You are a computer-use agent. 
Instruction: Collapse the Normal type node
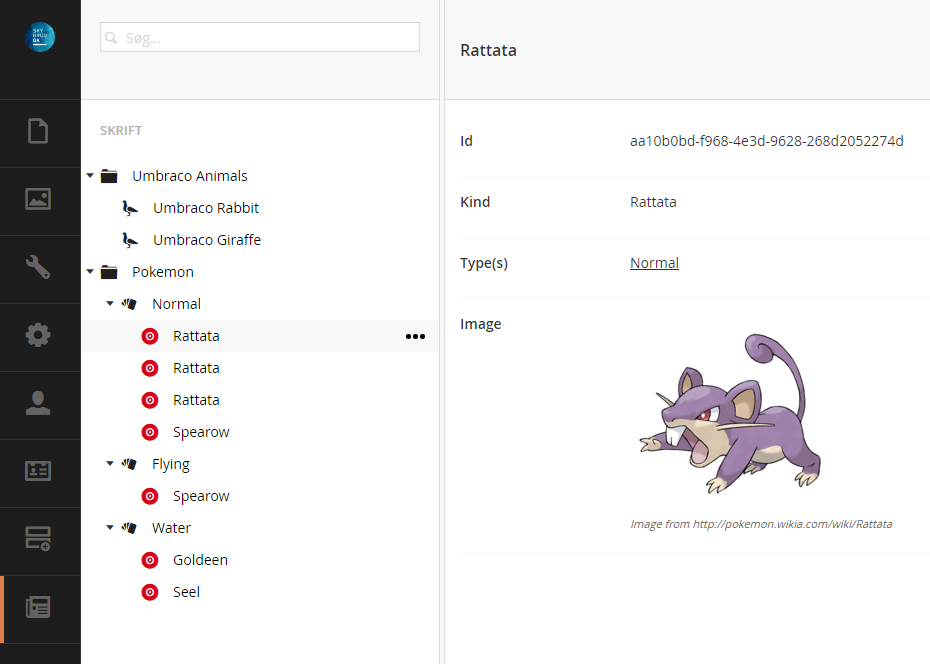(x=110, y=304)
